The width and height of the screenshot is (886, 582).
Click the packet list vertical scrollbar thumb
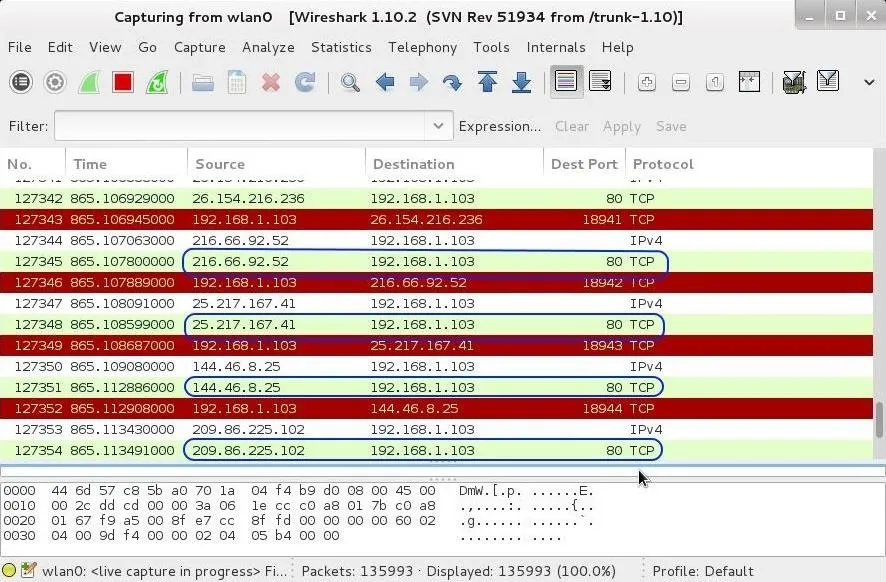pyautogui.click(x=880, y=420)
